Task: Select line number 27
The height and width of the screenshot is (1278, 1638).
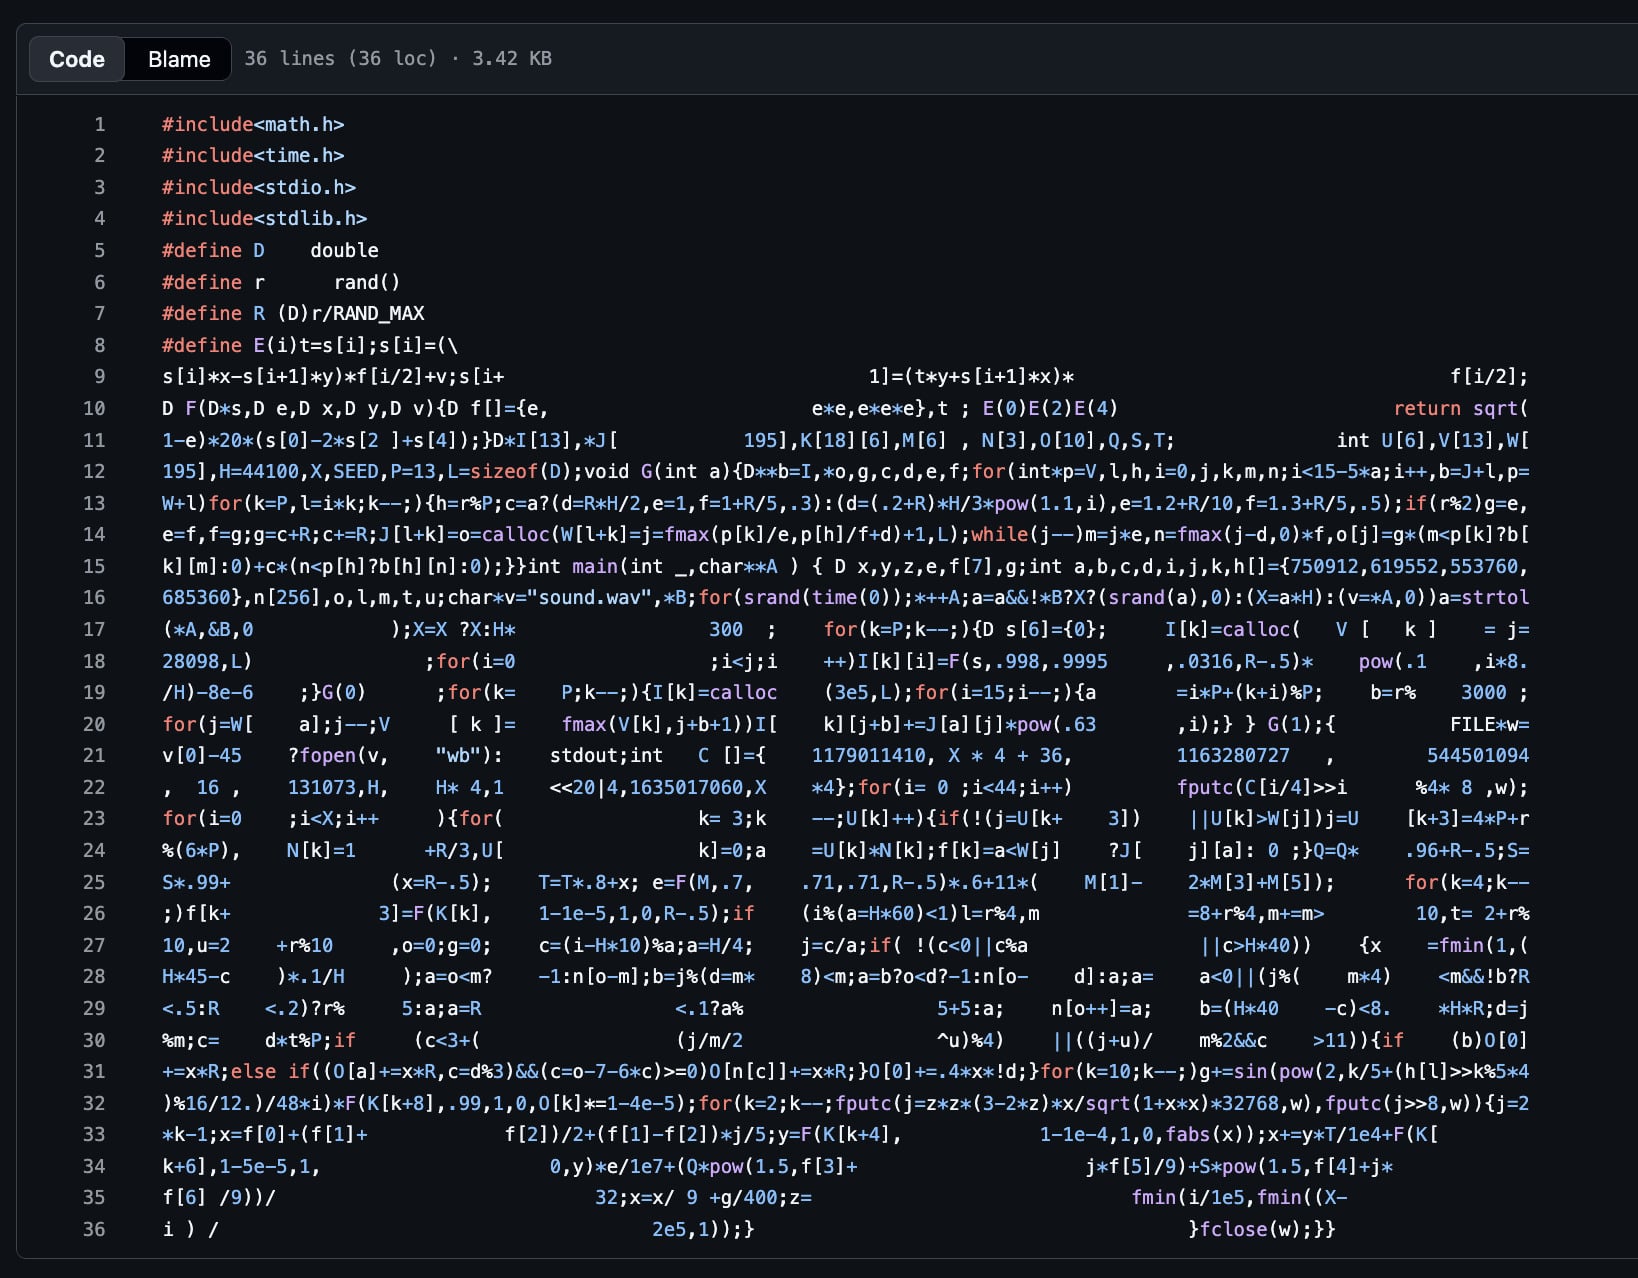Action: tap(94, 945)
